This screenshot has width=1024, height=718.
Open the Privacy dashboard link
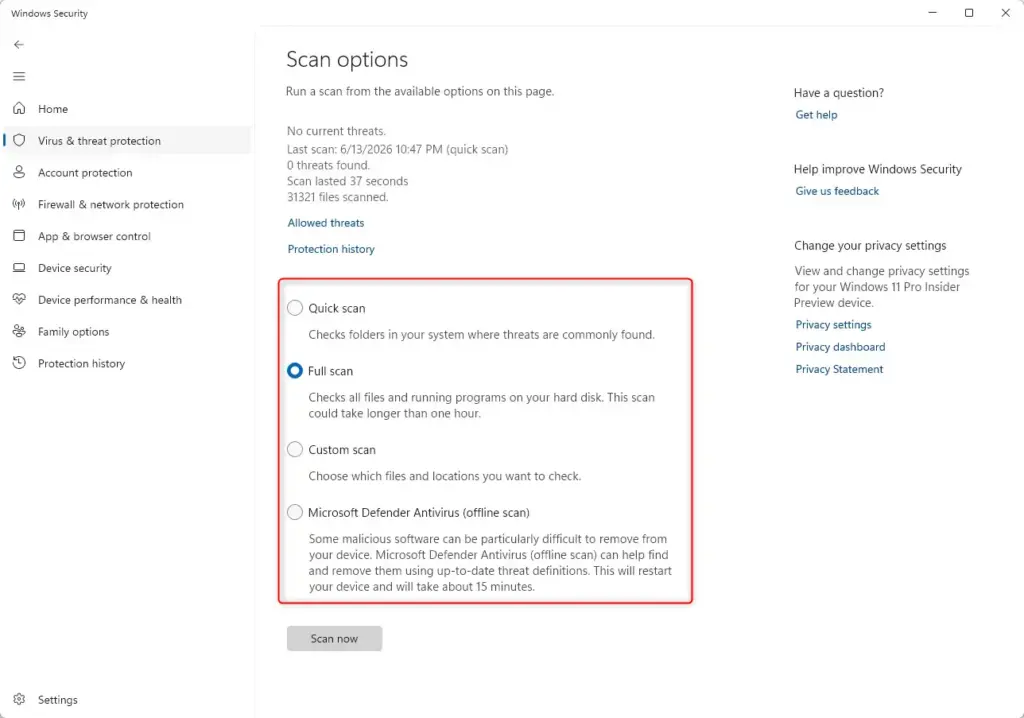point(840,347)
